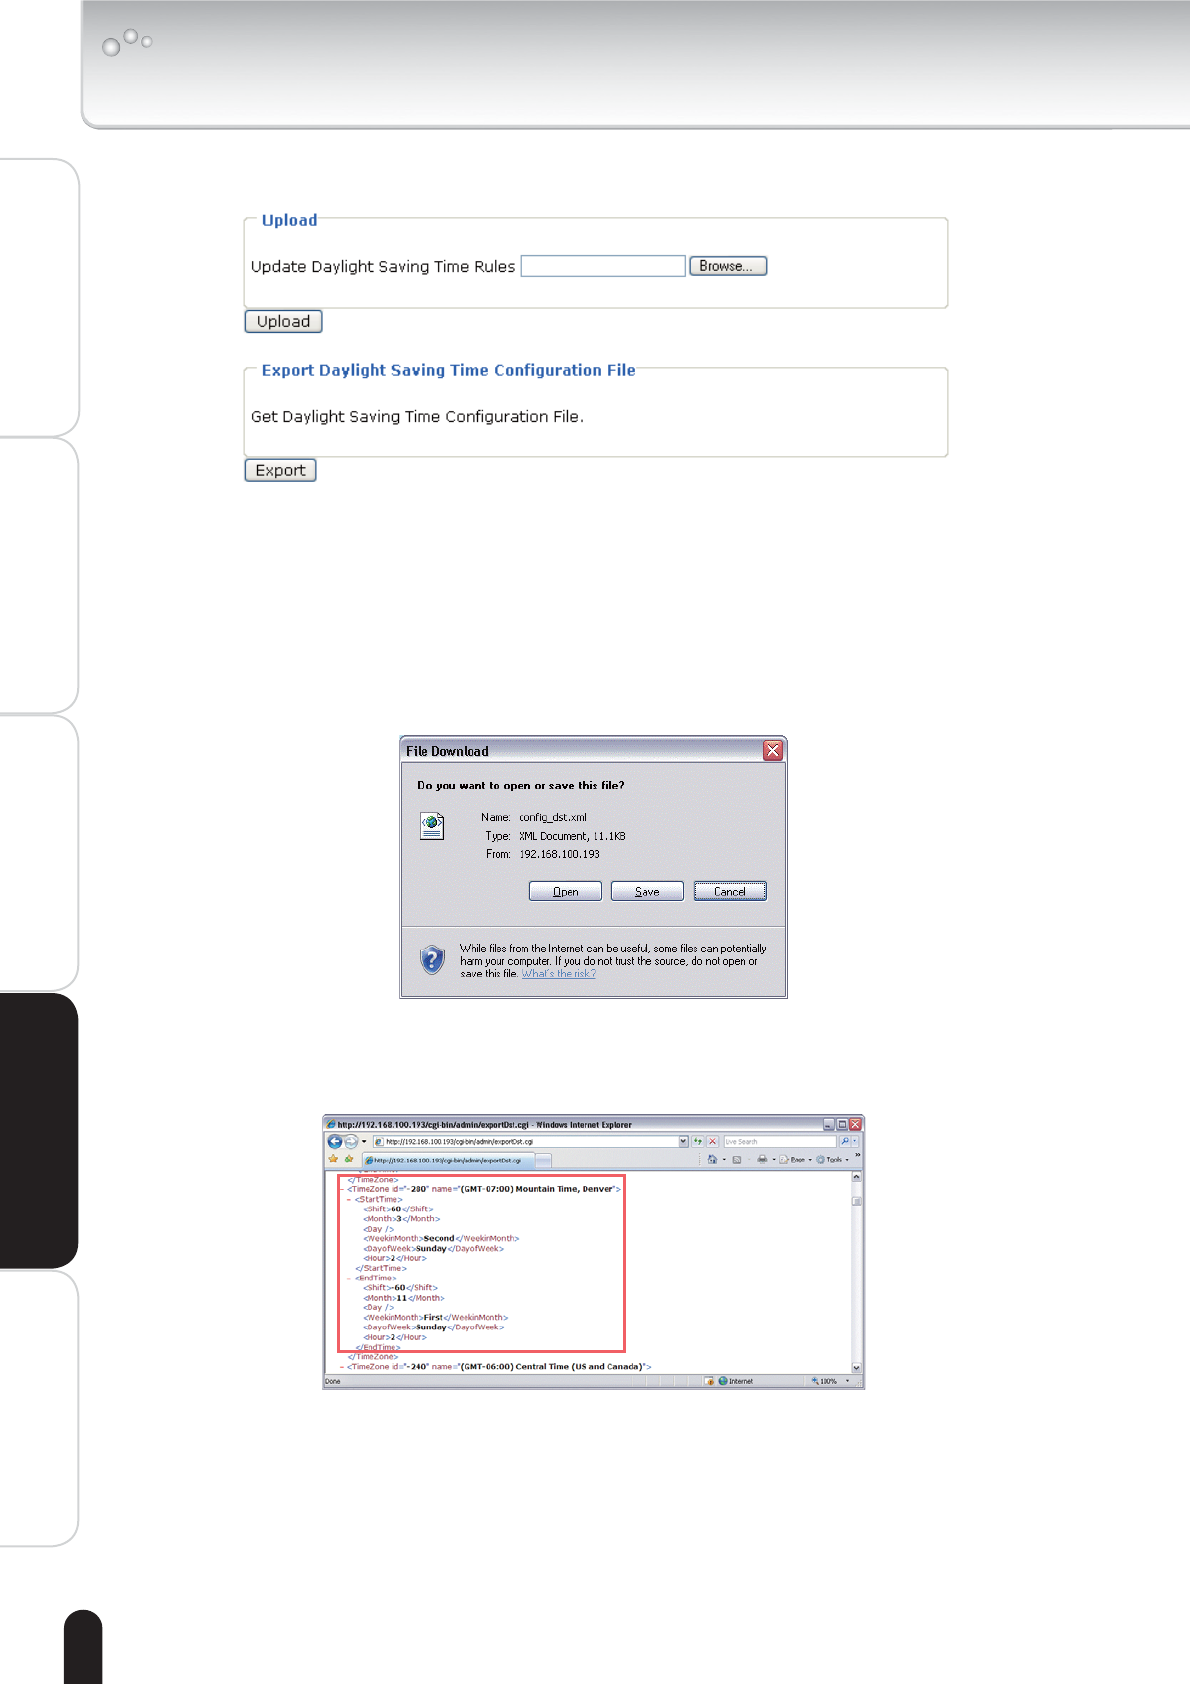Click the IE logo in window title bar
Viewport: 1190px width, 1684px height.
331,1124
